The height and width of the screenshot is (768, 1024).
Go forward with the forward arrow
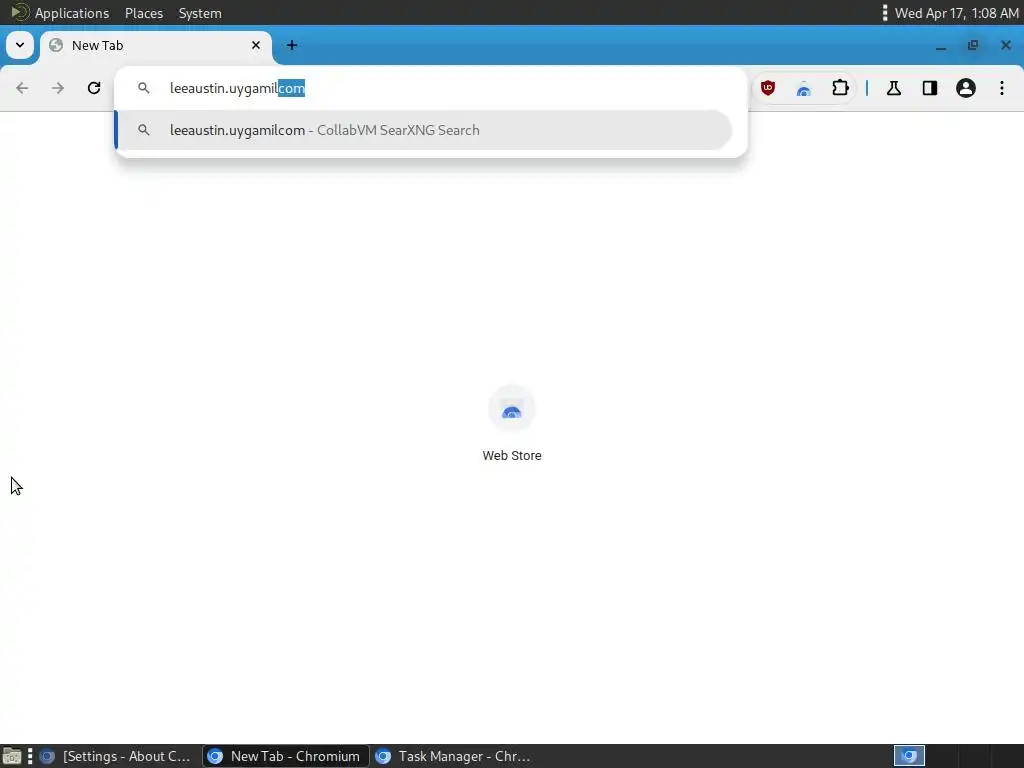[x=58, y=88]
